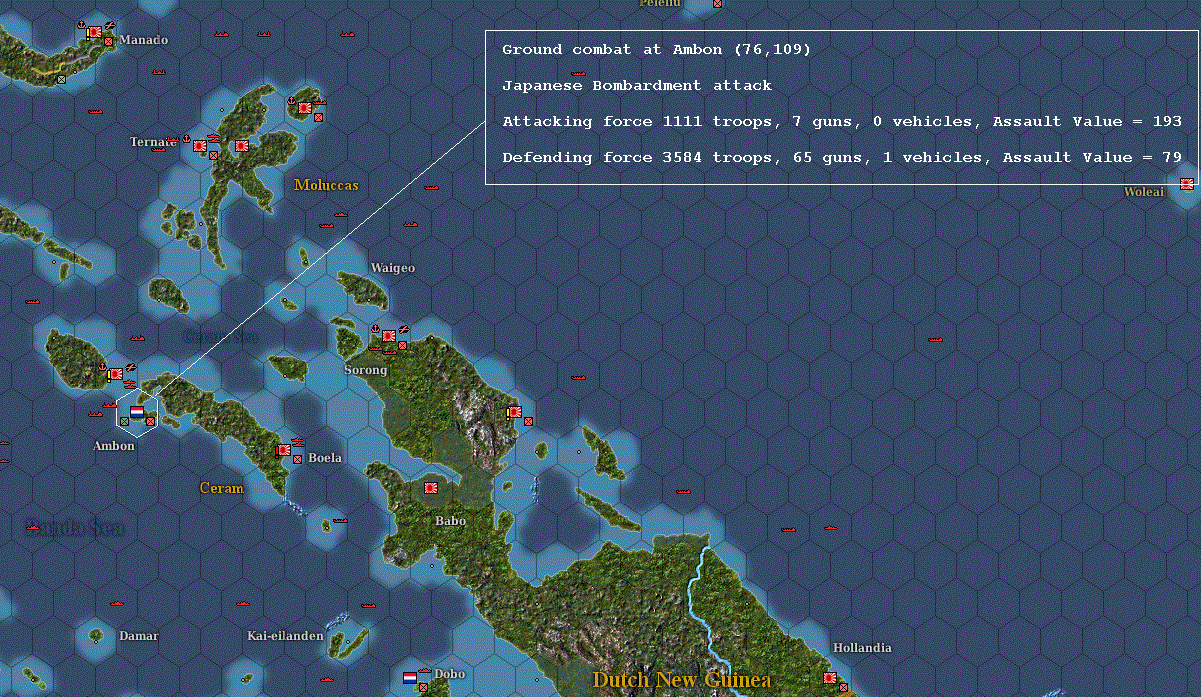
Task: Click the 'Defending force 3584 troops' report line
Action: (842, 158)
